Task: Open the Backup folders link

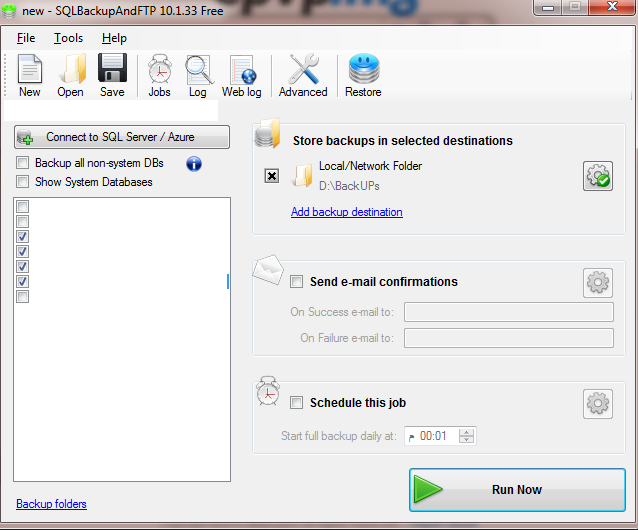Action: (x=51, y=504)
